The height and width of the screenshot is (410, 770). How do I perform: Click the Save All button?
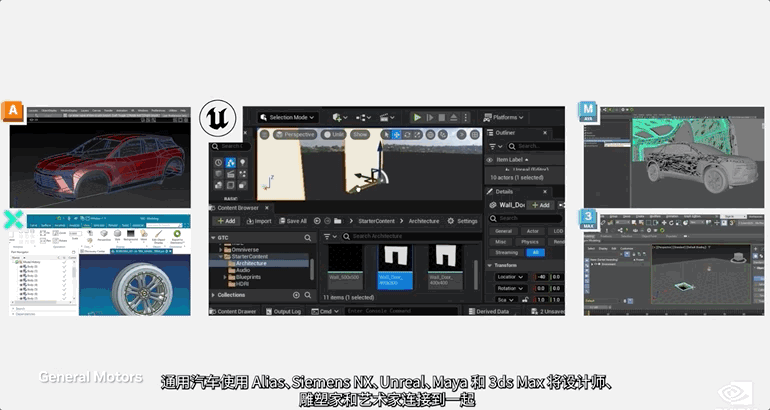click(x=293, y=221)
